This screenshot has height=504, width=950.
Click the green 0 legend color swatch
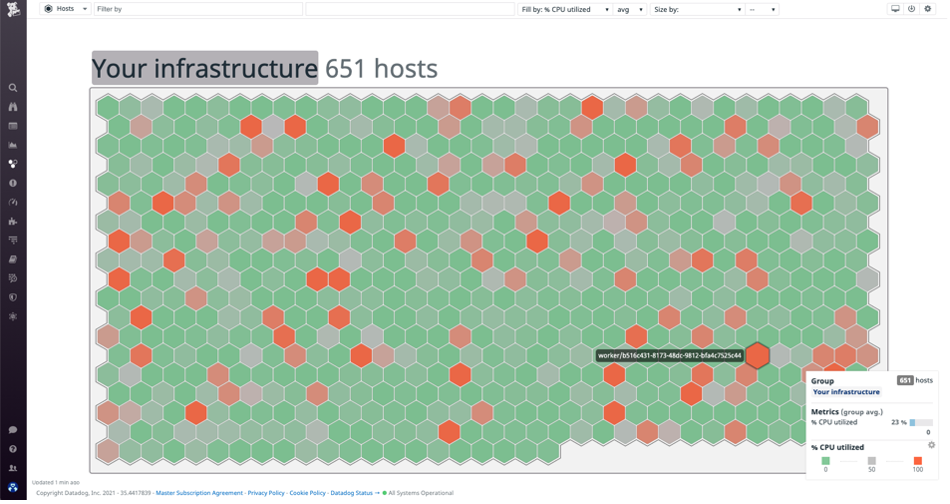point(825,461)
